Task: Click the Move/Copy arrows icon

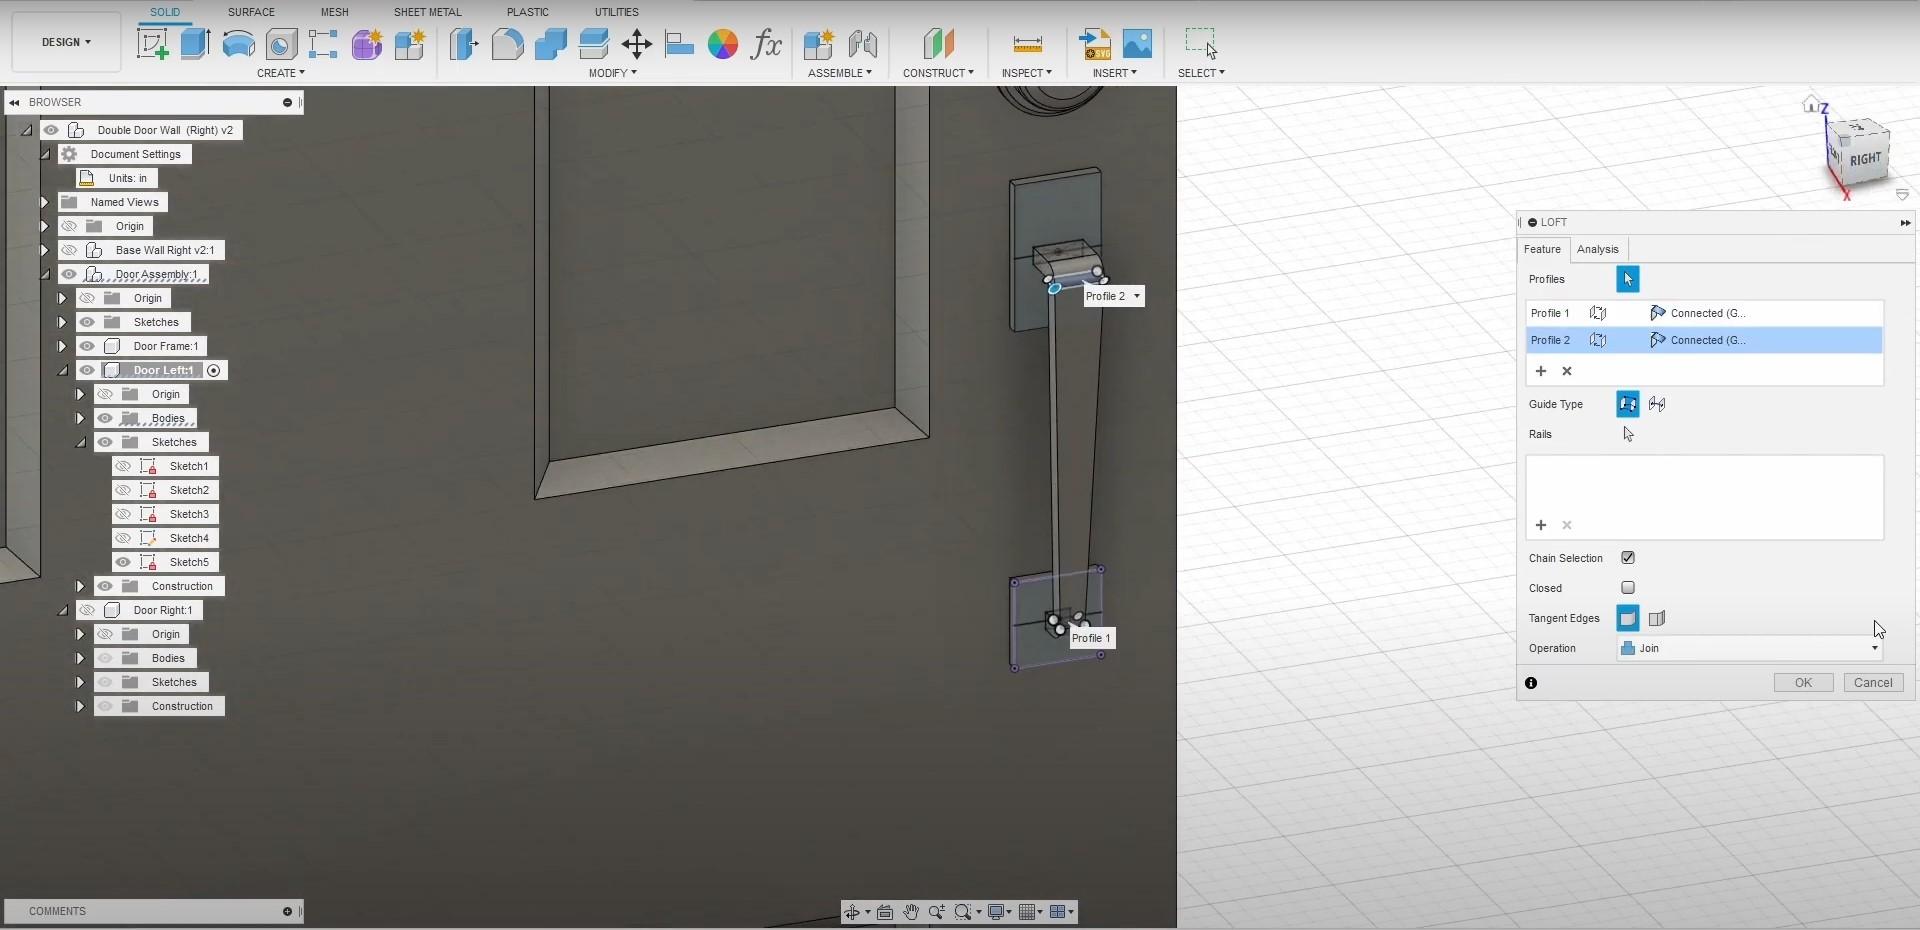Action: point(636,44)
